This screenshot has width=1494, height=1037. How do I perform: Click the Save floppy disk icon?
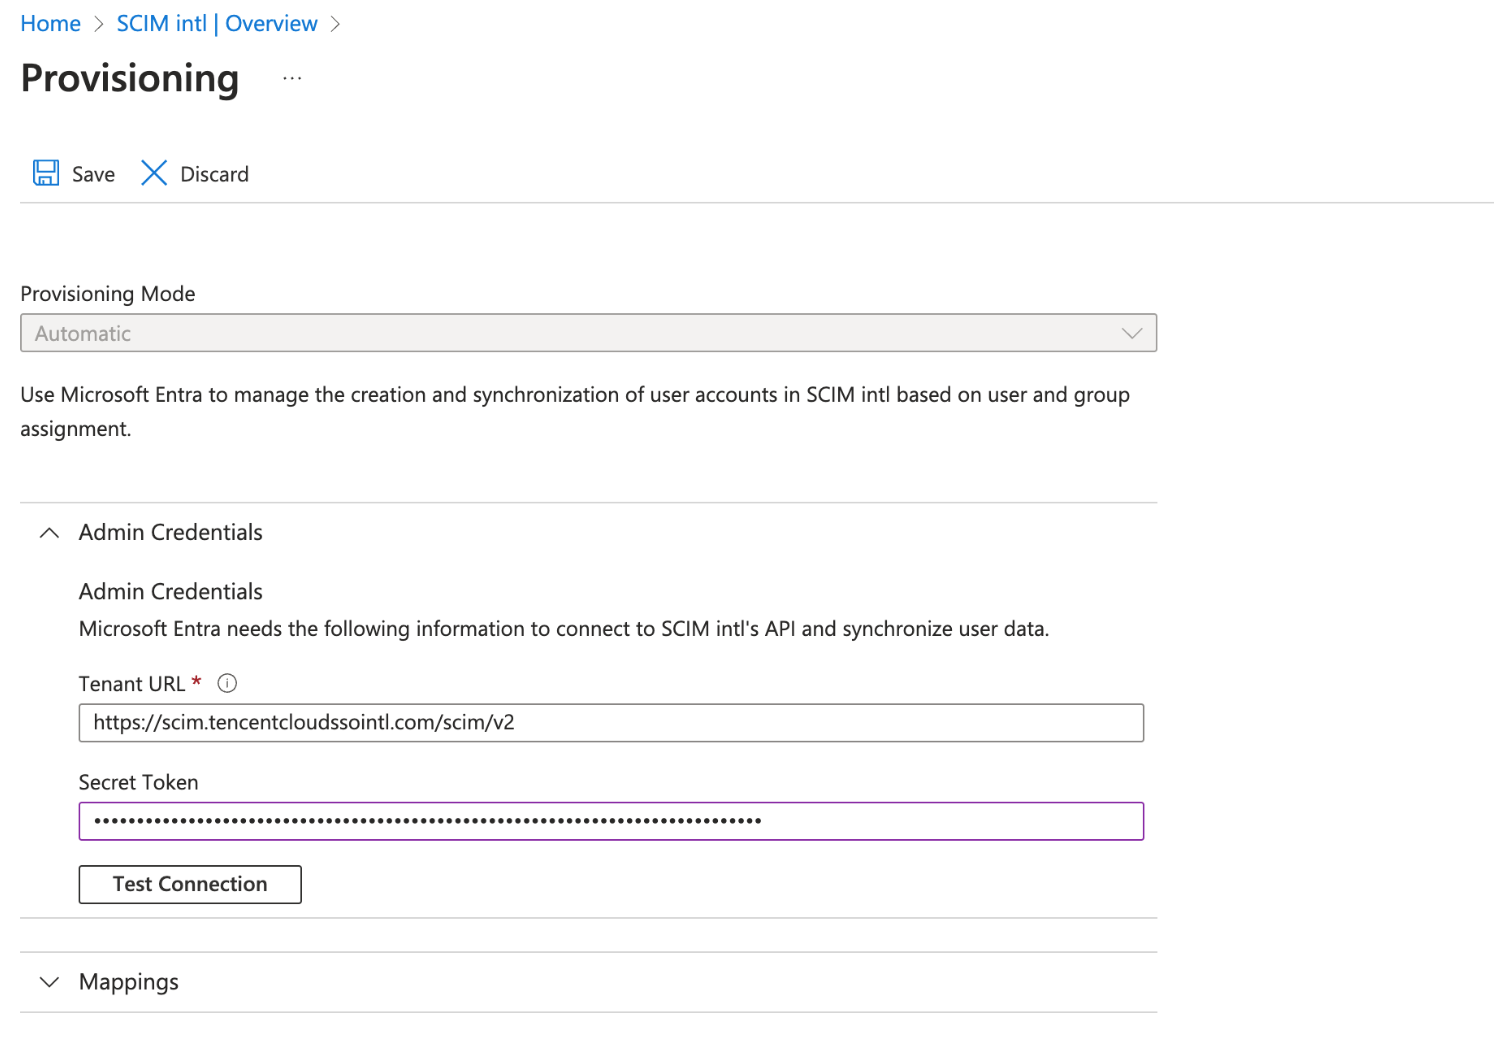46,173
